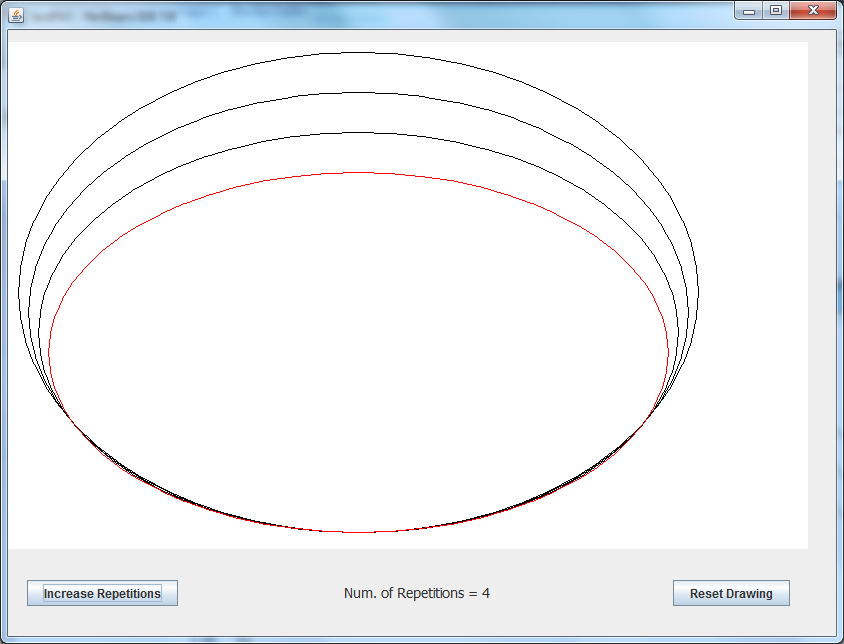Click the top of the red ellipse
This screenshot has width=844, height=644.
coord(358,172)
